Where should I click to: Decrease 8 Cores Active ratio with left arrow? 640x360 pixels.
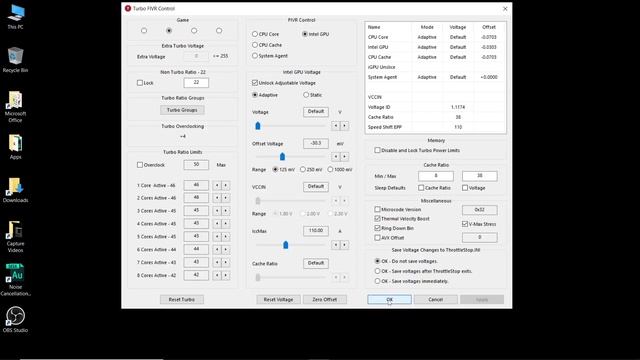tap(217, 276)
